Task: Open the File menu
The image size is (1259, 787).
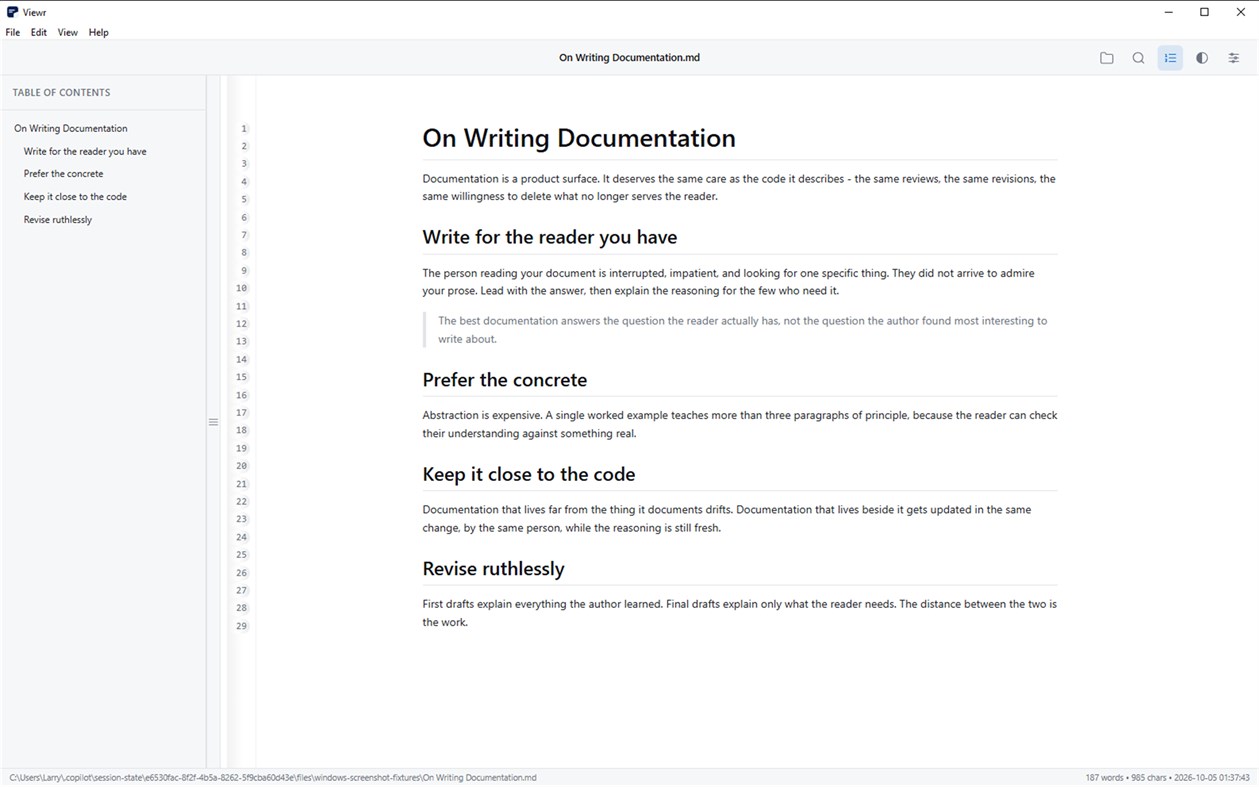Action: tap(13, 32)
